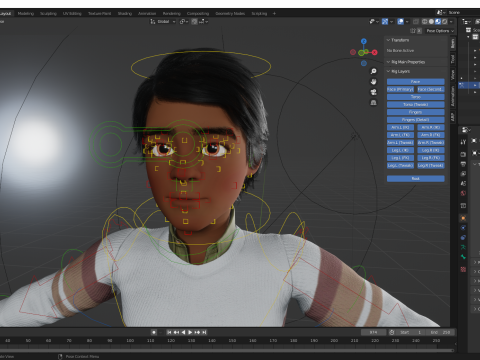
Task: Select material preview viewport shading
Action: pyautogui.click(x=438, y=22)
